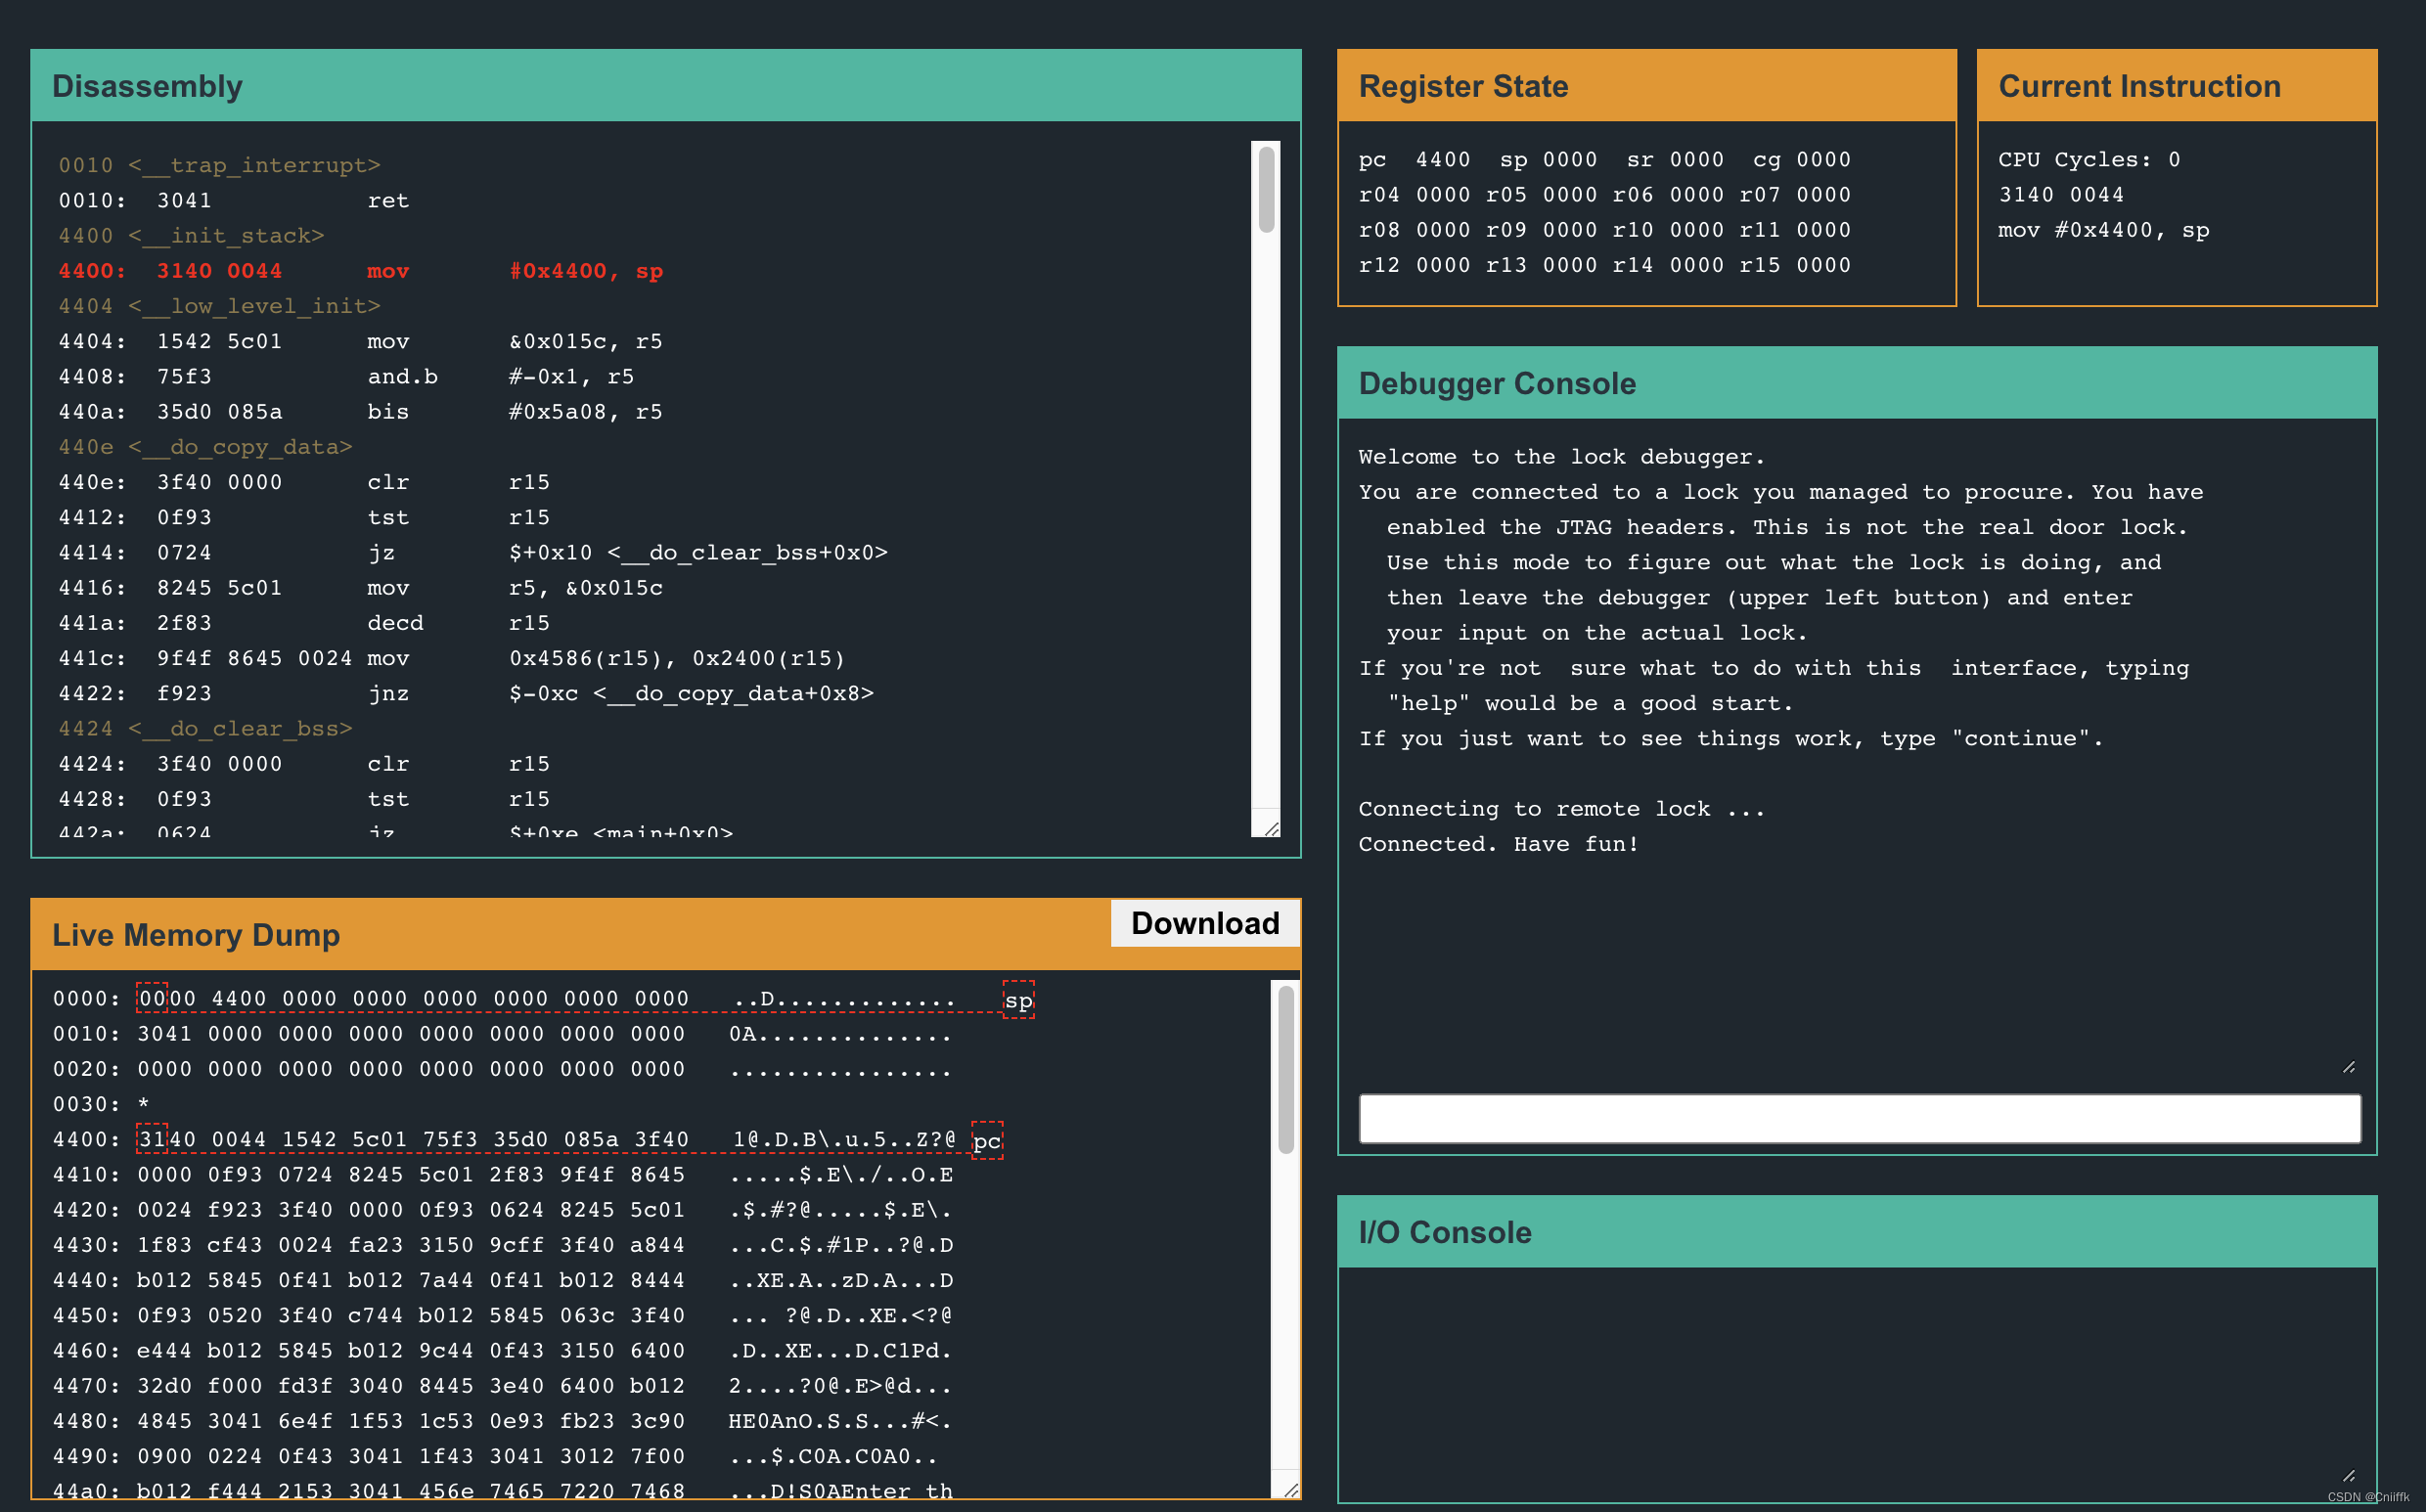Click memory row 4470 in dump

pos(503,1386)
